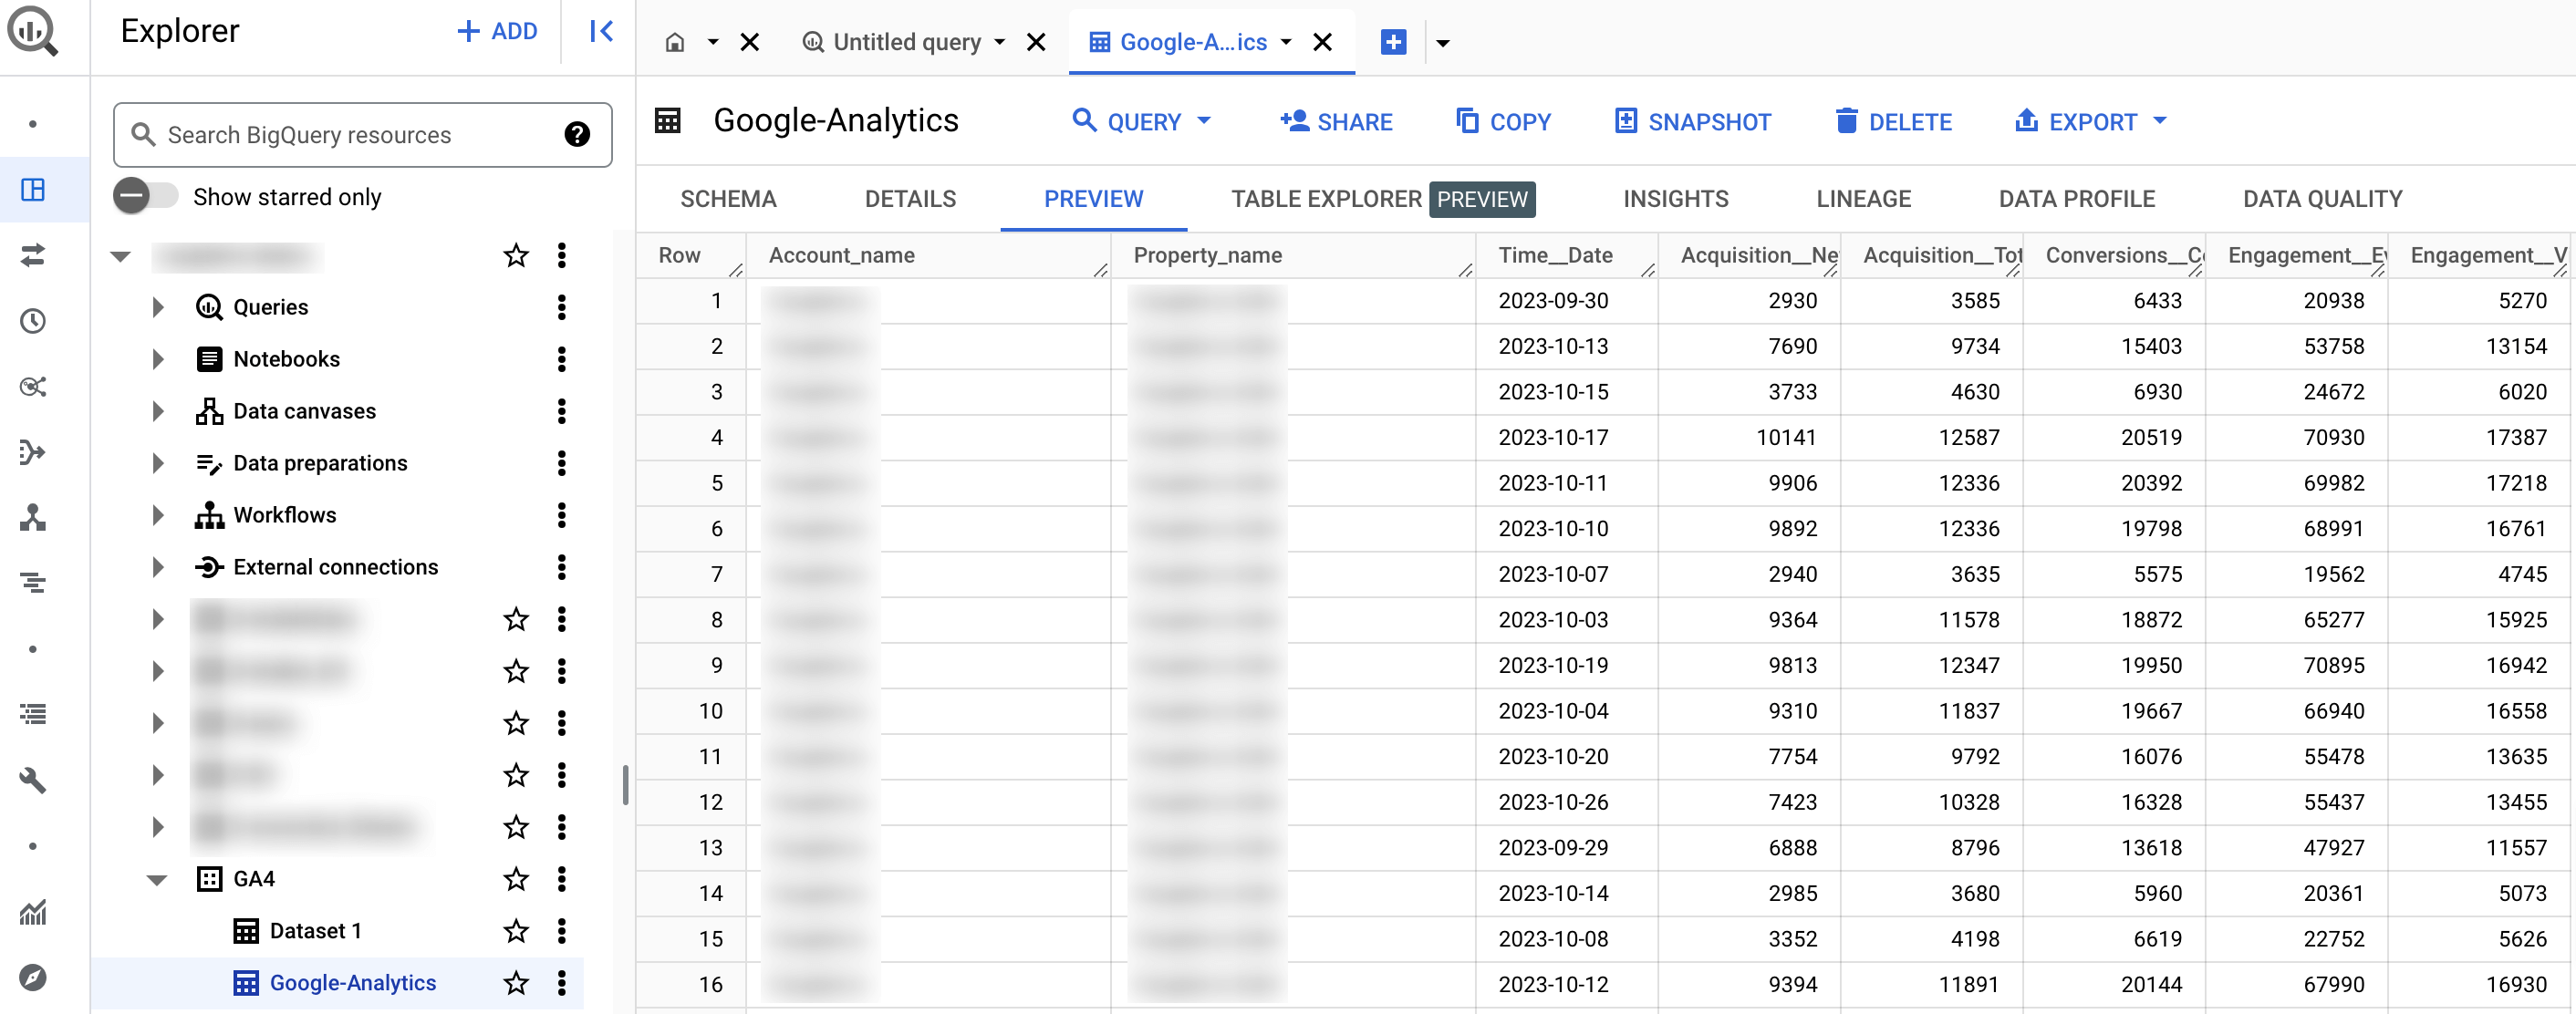
Task: Open the EXPORT dropdown button
Action: pyautogui.click(x=2090, y=121)
